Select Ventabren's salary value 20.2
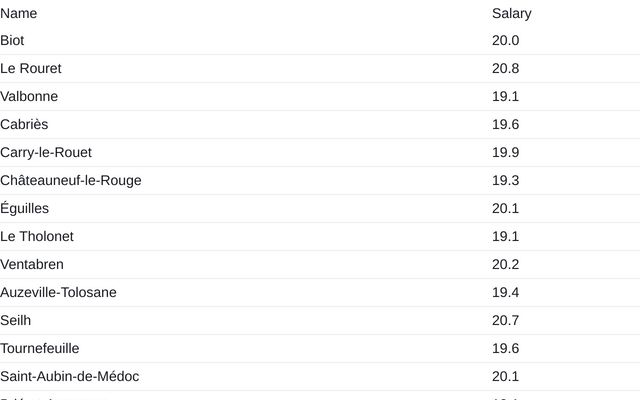The image size is (640, 400). [505, 264]
